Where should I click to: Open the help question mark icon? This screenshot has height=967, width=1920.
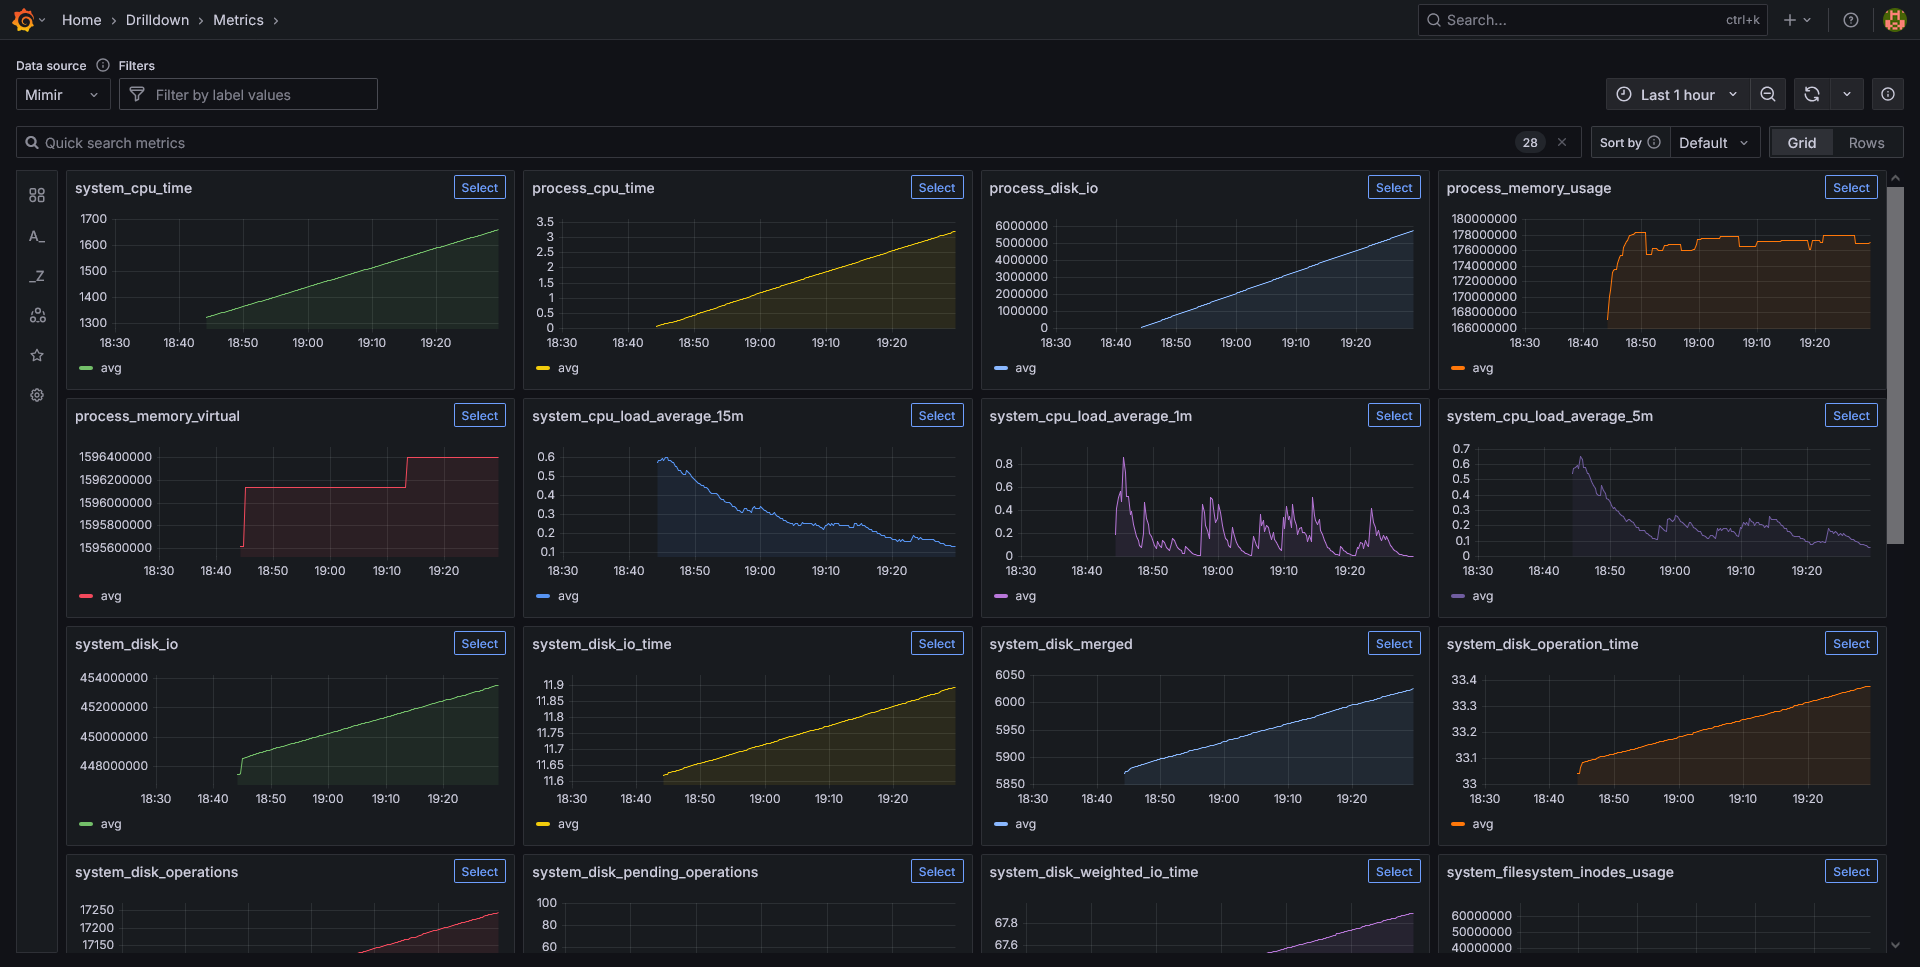point(1851,20)
